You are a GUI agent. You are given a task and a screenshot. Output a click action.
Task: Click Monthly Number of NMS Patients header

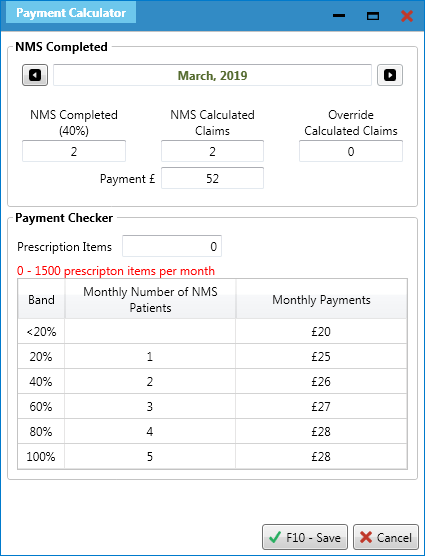click(150, 299)
